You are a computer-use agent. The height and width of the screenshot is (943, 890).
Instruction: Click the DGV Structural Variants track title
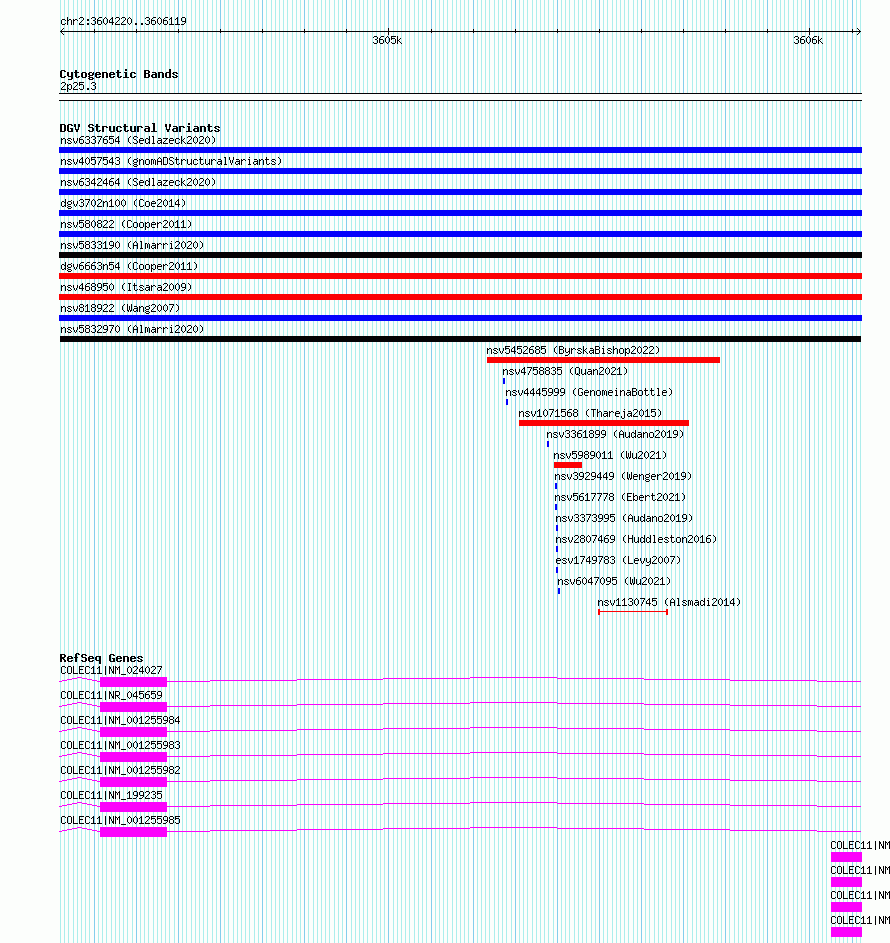140,128
